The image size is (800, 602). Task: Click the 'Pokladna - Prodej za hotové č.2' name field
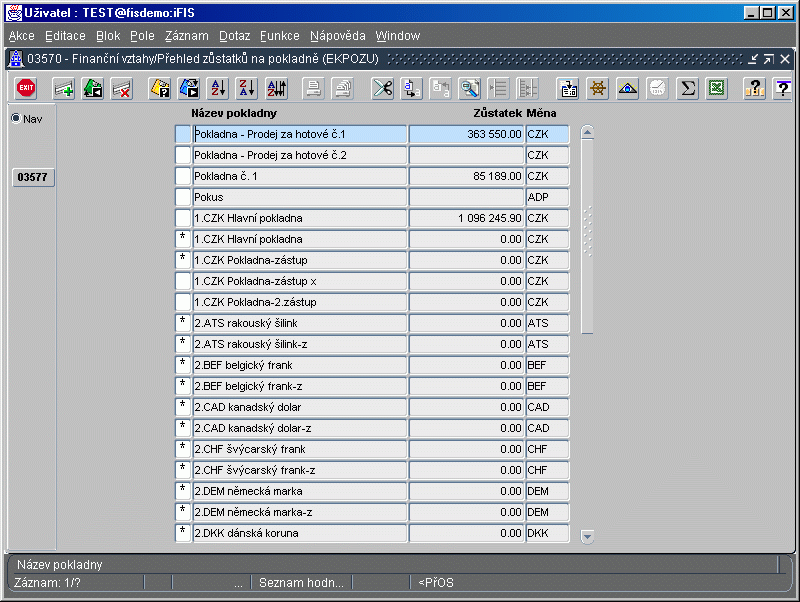pos(300,155)
